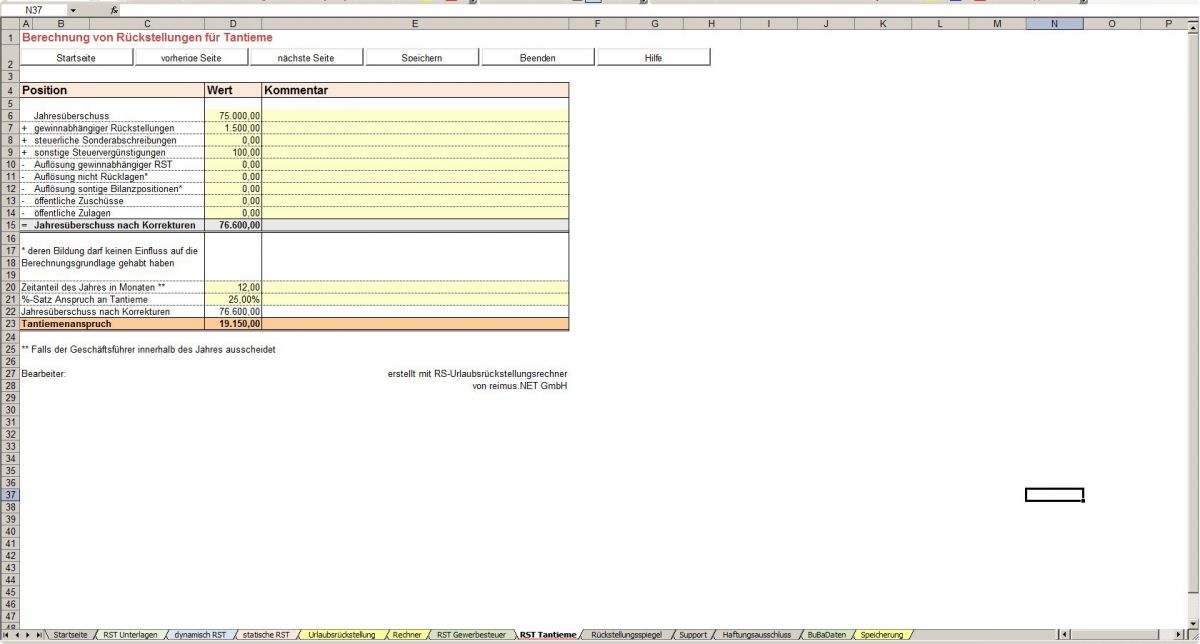This screenshot has height=644, width=1200.
Task: Click the Auflösung nicht Rücklagen* label
Action: click(x=91, y=176)
